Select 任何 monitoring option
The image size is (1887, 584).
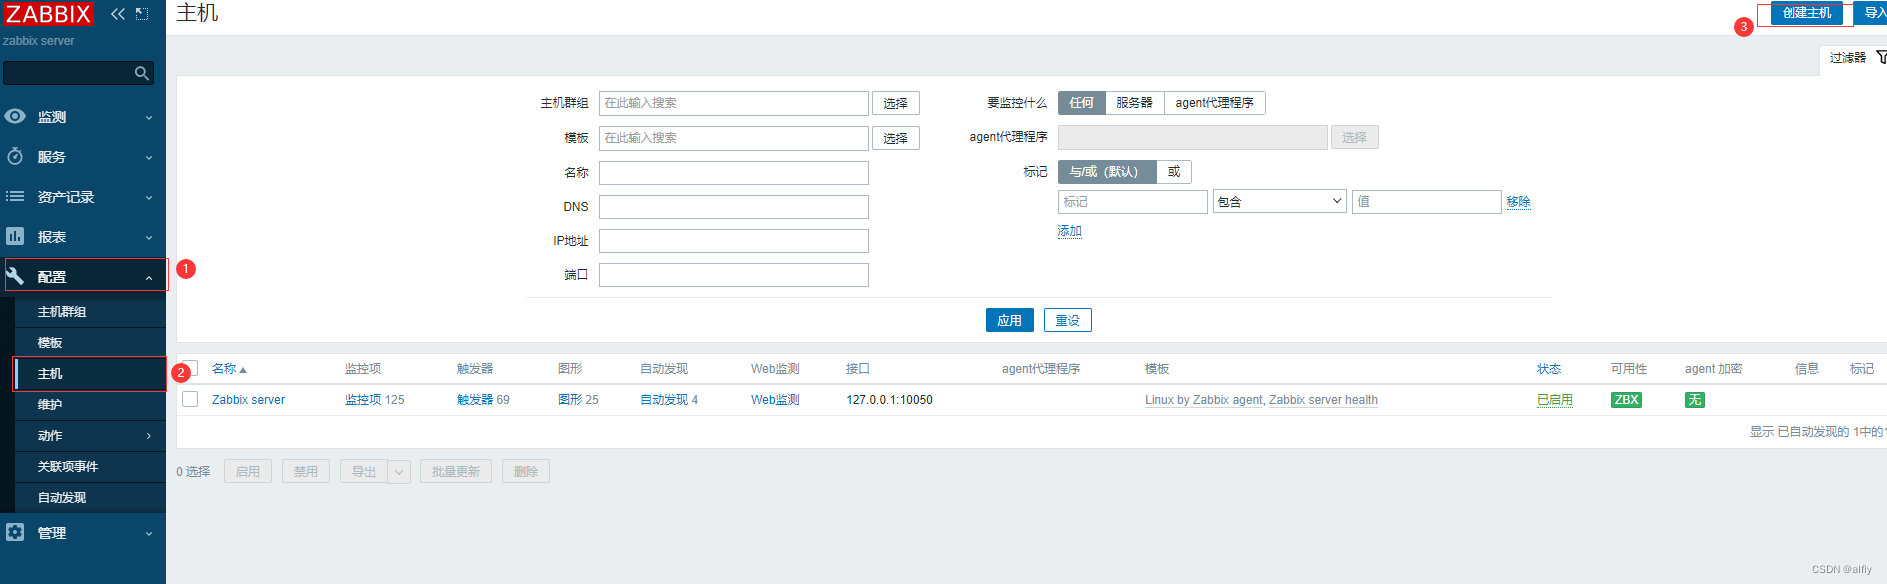pos(1082,103)
